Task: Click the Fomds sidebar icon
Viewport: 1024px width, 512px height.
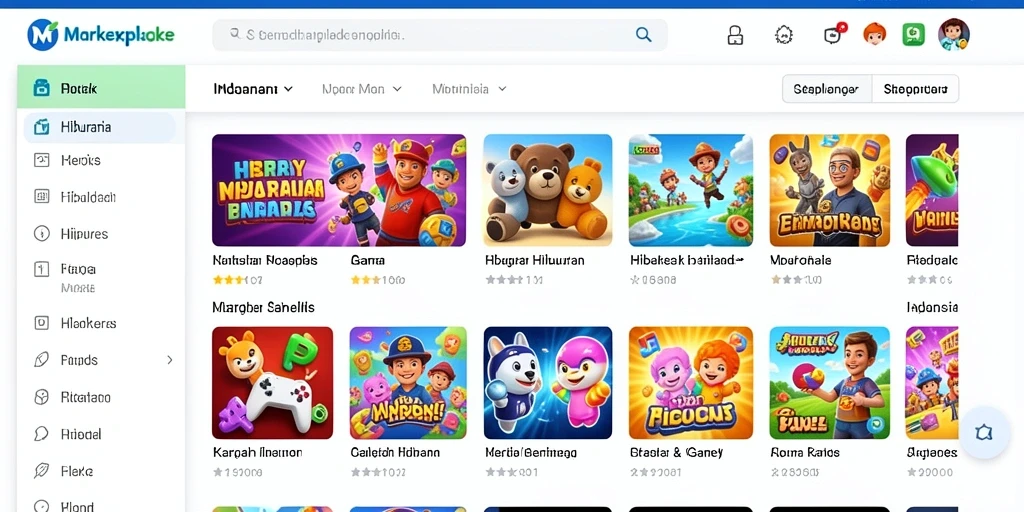Action: click(41, 360)
